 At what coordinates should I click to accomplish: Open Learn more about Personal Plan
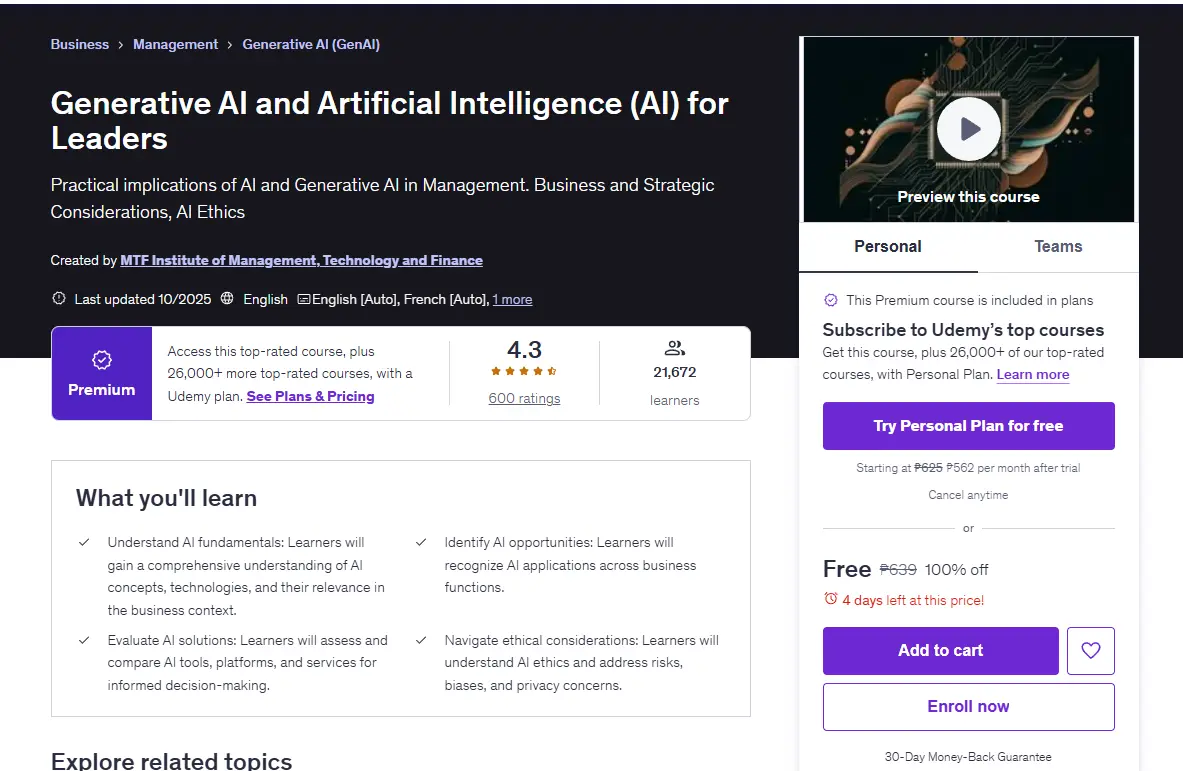click(1033, 374)
